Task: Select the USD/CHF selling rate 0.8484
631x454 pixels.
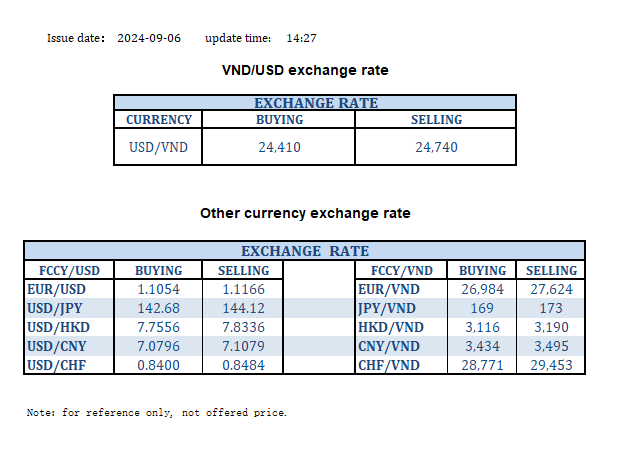Action: tap(243, 365)
